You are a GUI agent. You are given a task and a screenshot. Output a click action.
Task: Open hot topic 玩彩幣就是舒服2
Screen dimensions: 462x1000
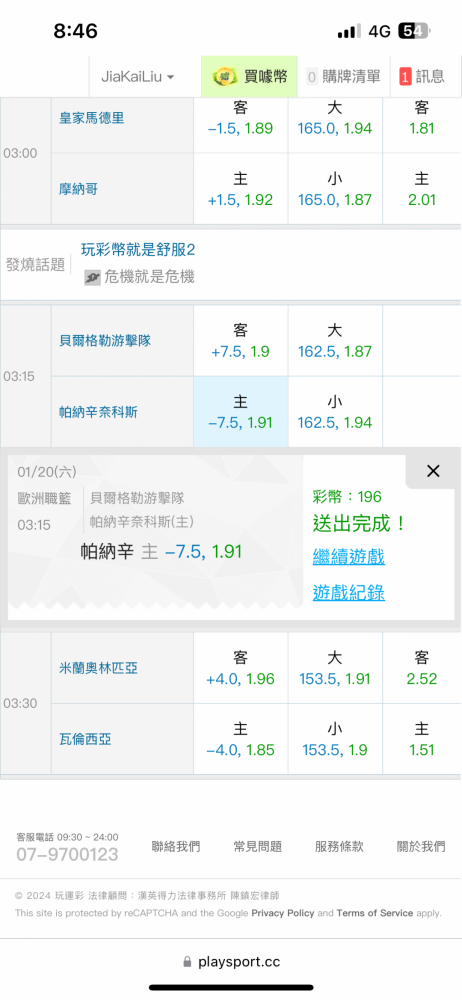tap(138, 249)
